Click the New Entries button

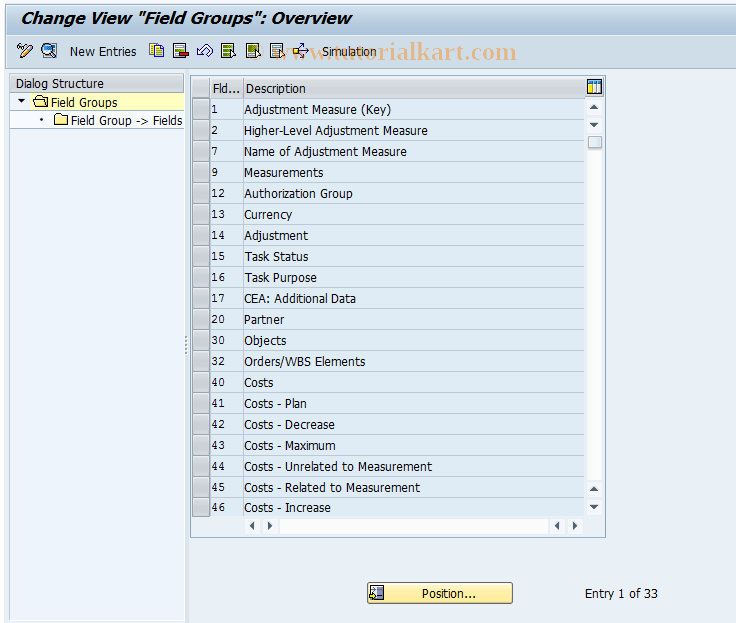point(103,51)
